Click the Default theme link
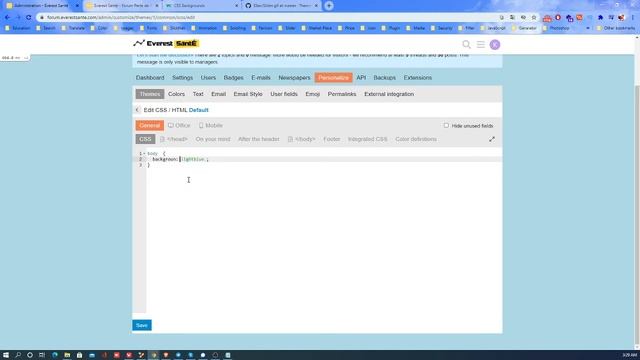This screenshot has width=640, height=360. (x=198, y=110)
